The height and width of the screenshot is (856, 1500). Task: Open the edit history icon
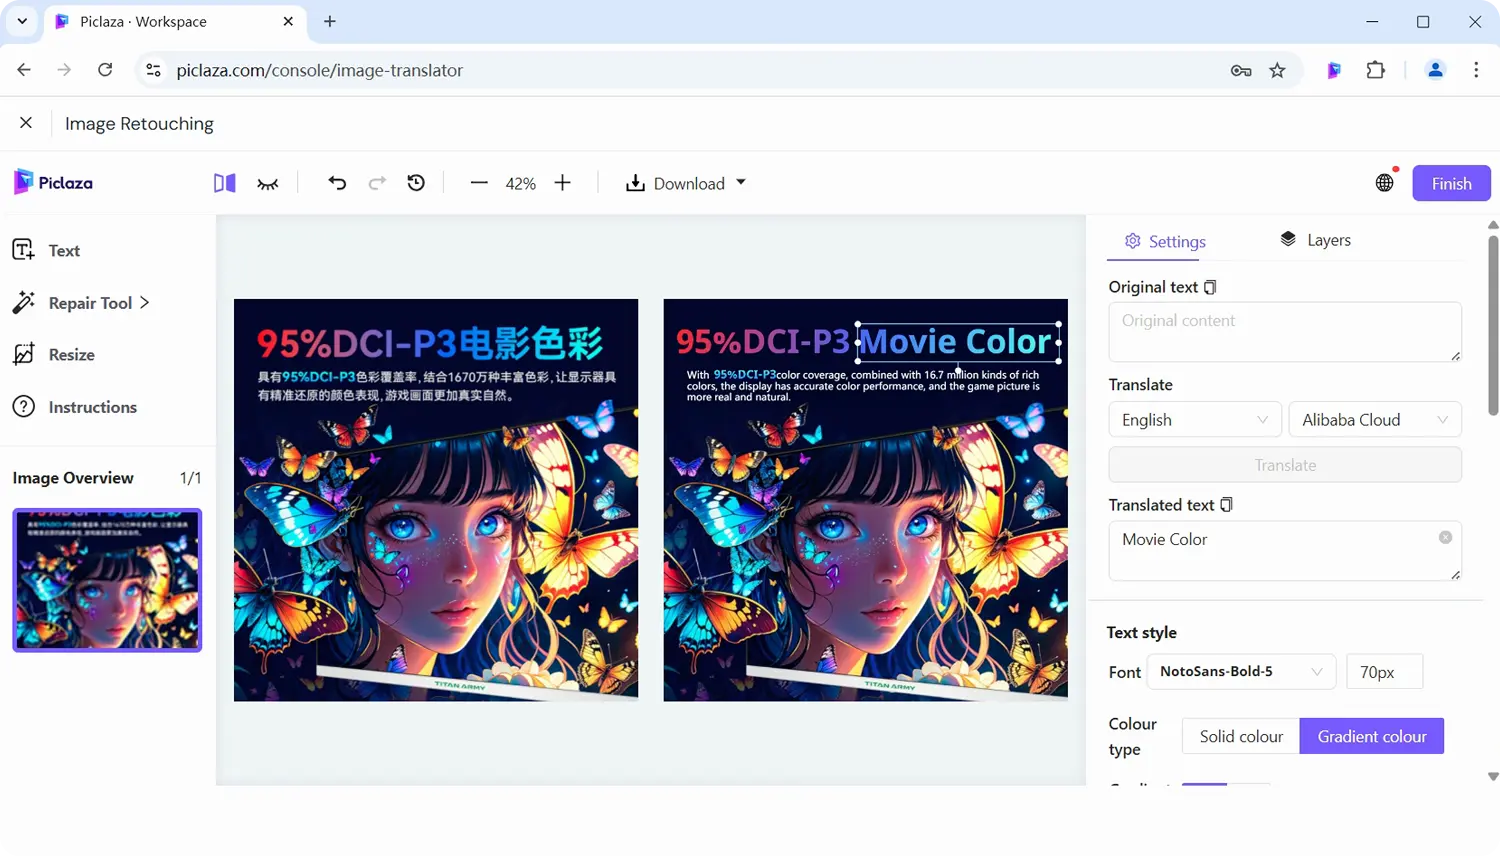click(x=416, y=183)
